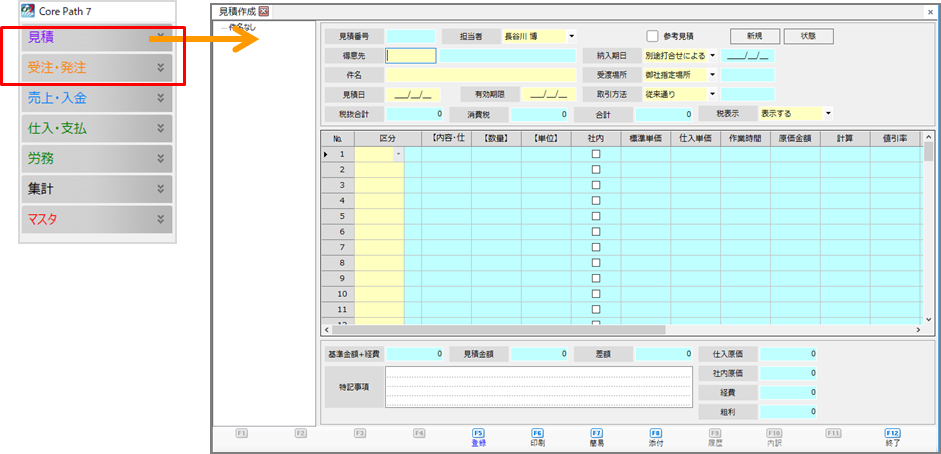Click the row 1 record selector arrow
This screenshot has height=454, width=941.
[x=325, y=154]
